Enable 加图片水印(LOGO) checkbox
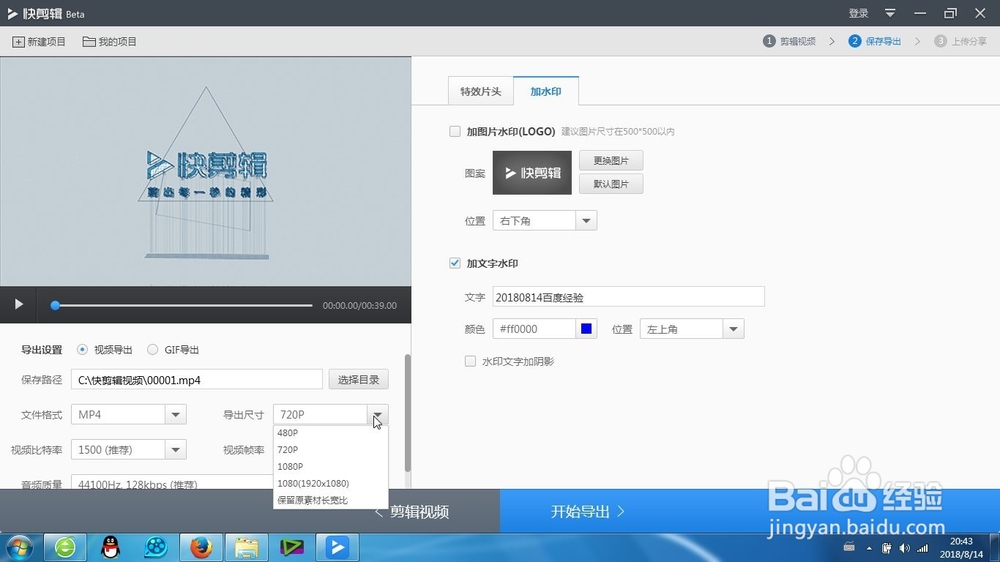1000x562 pixels. [455, 131]
